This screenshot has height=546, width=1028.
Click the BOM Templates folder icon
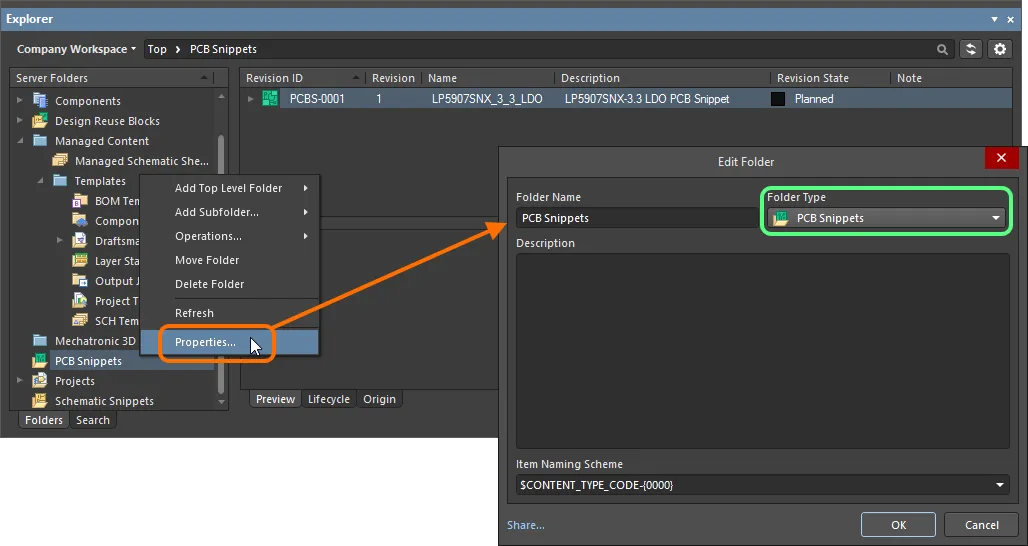(x=80, y=201)
